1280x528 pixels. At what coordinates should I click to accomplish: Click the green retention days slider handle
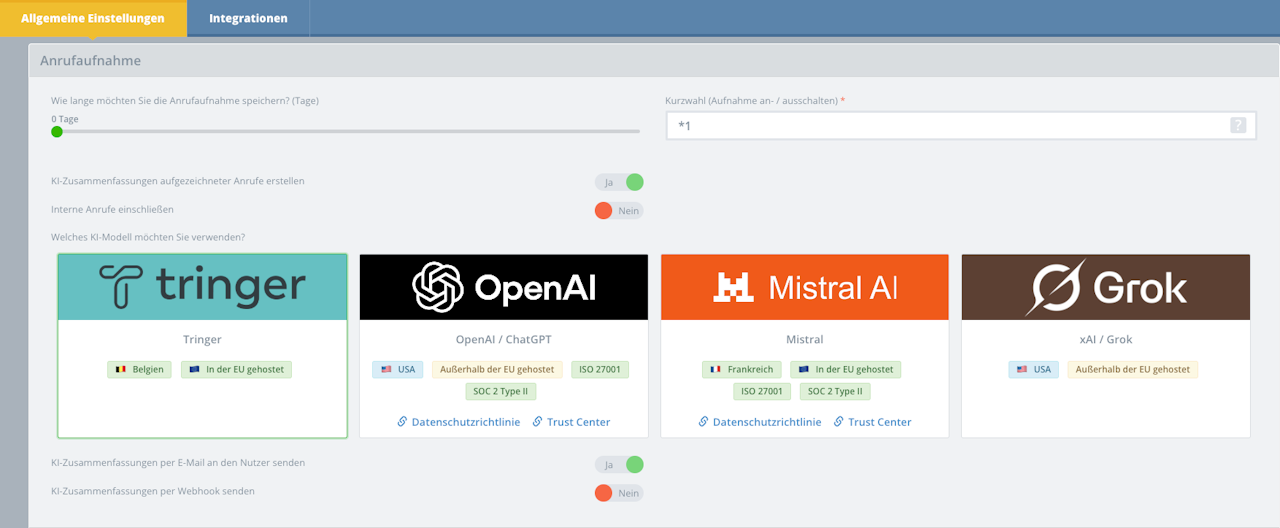click(x=57, y=131)
